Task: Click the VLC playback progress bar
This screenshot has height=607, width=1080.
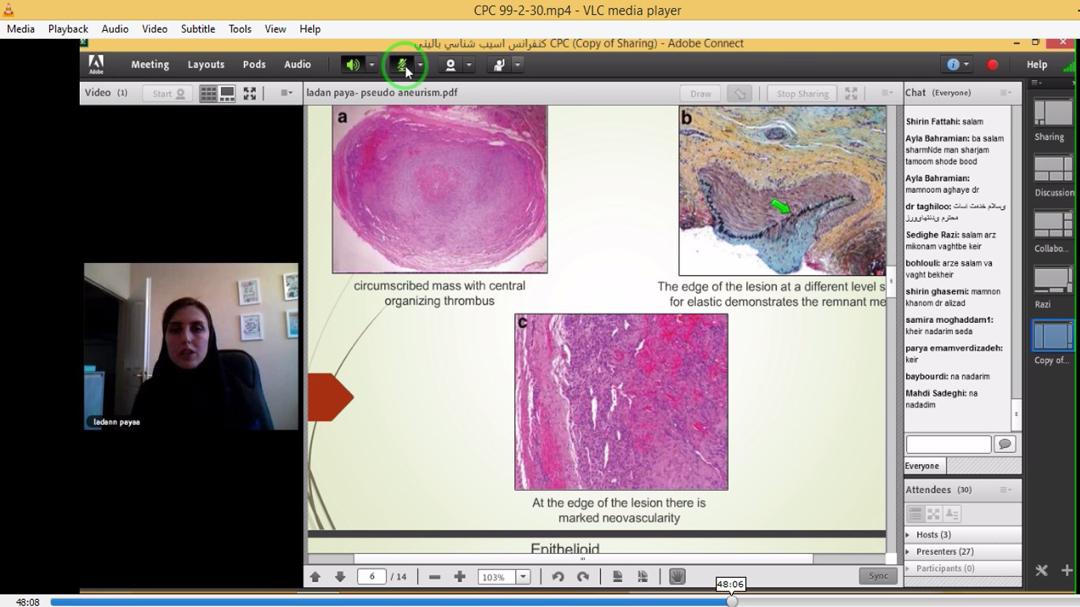Action: point(400,602)
